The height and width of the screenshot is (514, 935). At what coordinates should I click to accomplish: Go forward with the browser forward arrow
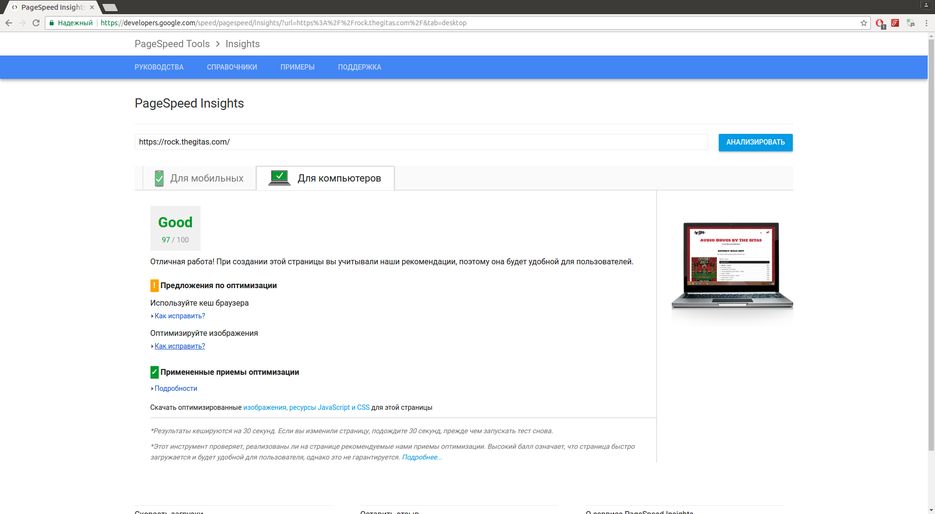(22, 23)
